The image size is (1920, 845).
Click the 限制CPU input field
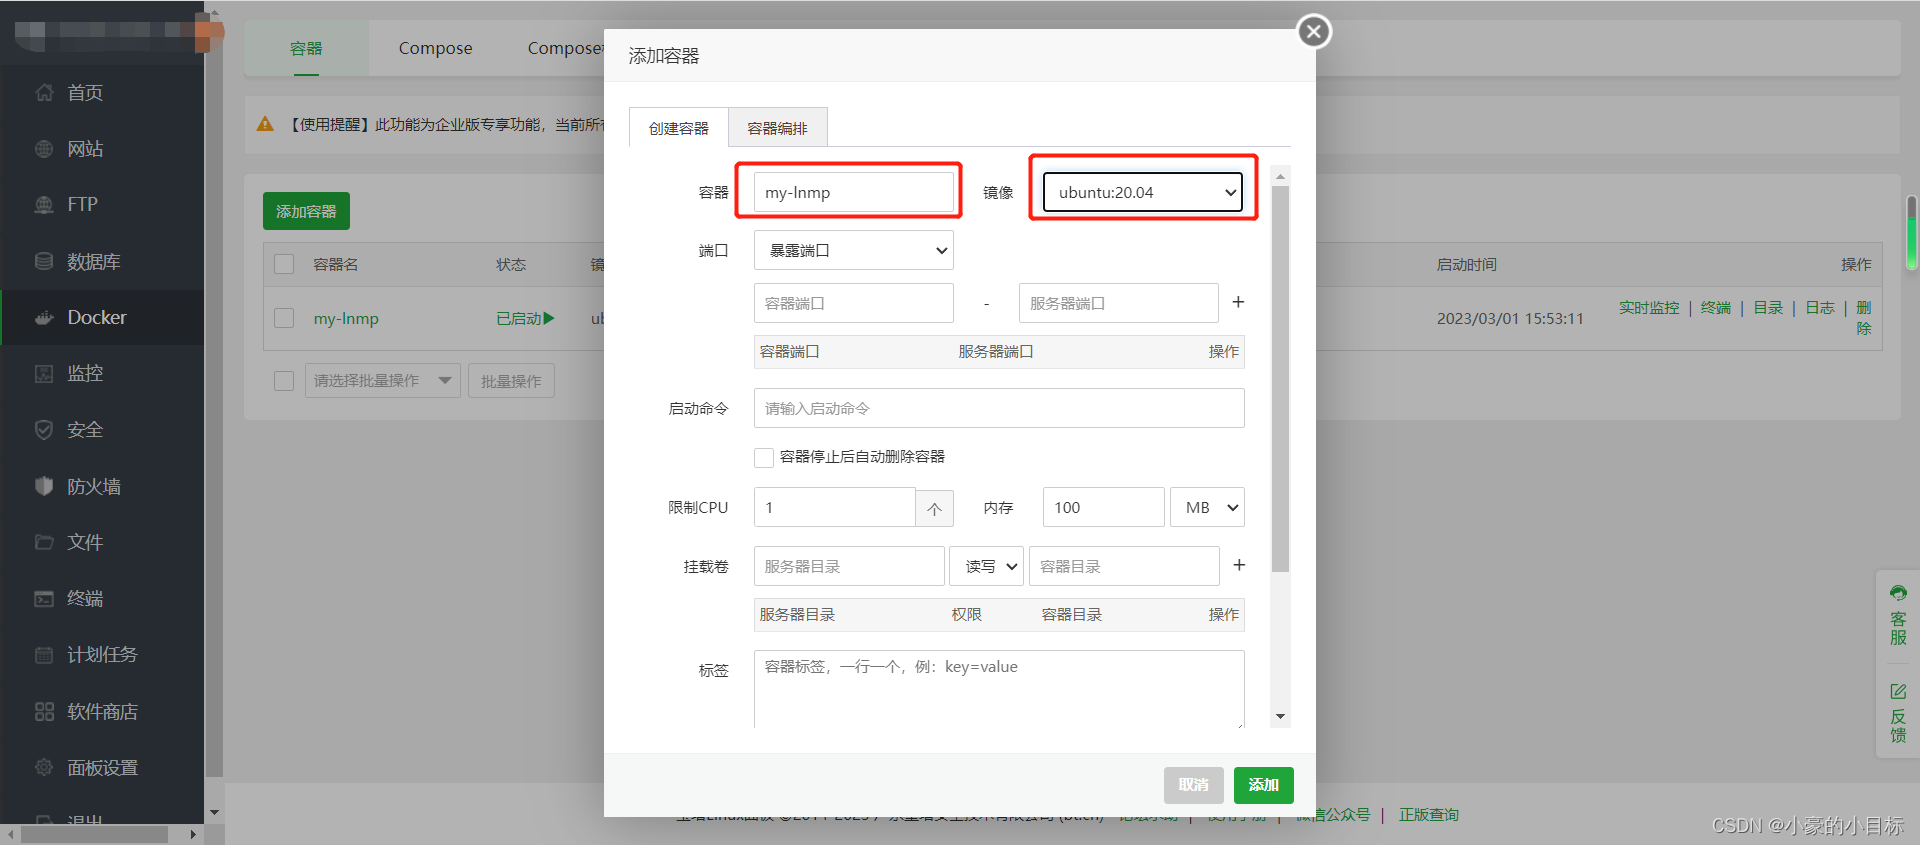(x=835, y=508)
